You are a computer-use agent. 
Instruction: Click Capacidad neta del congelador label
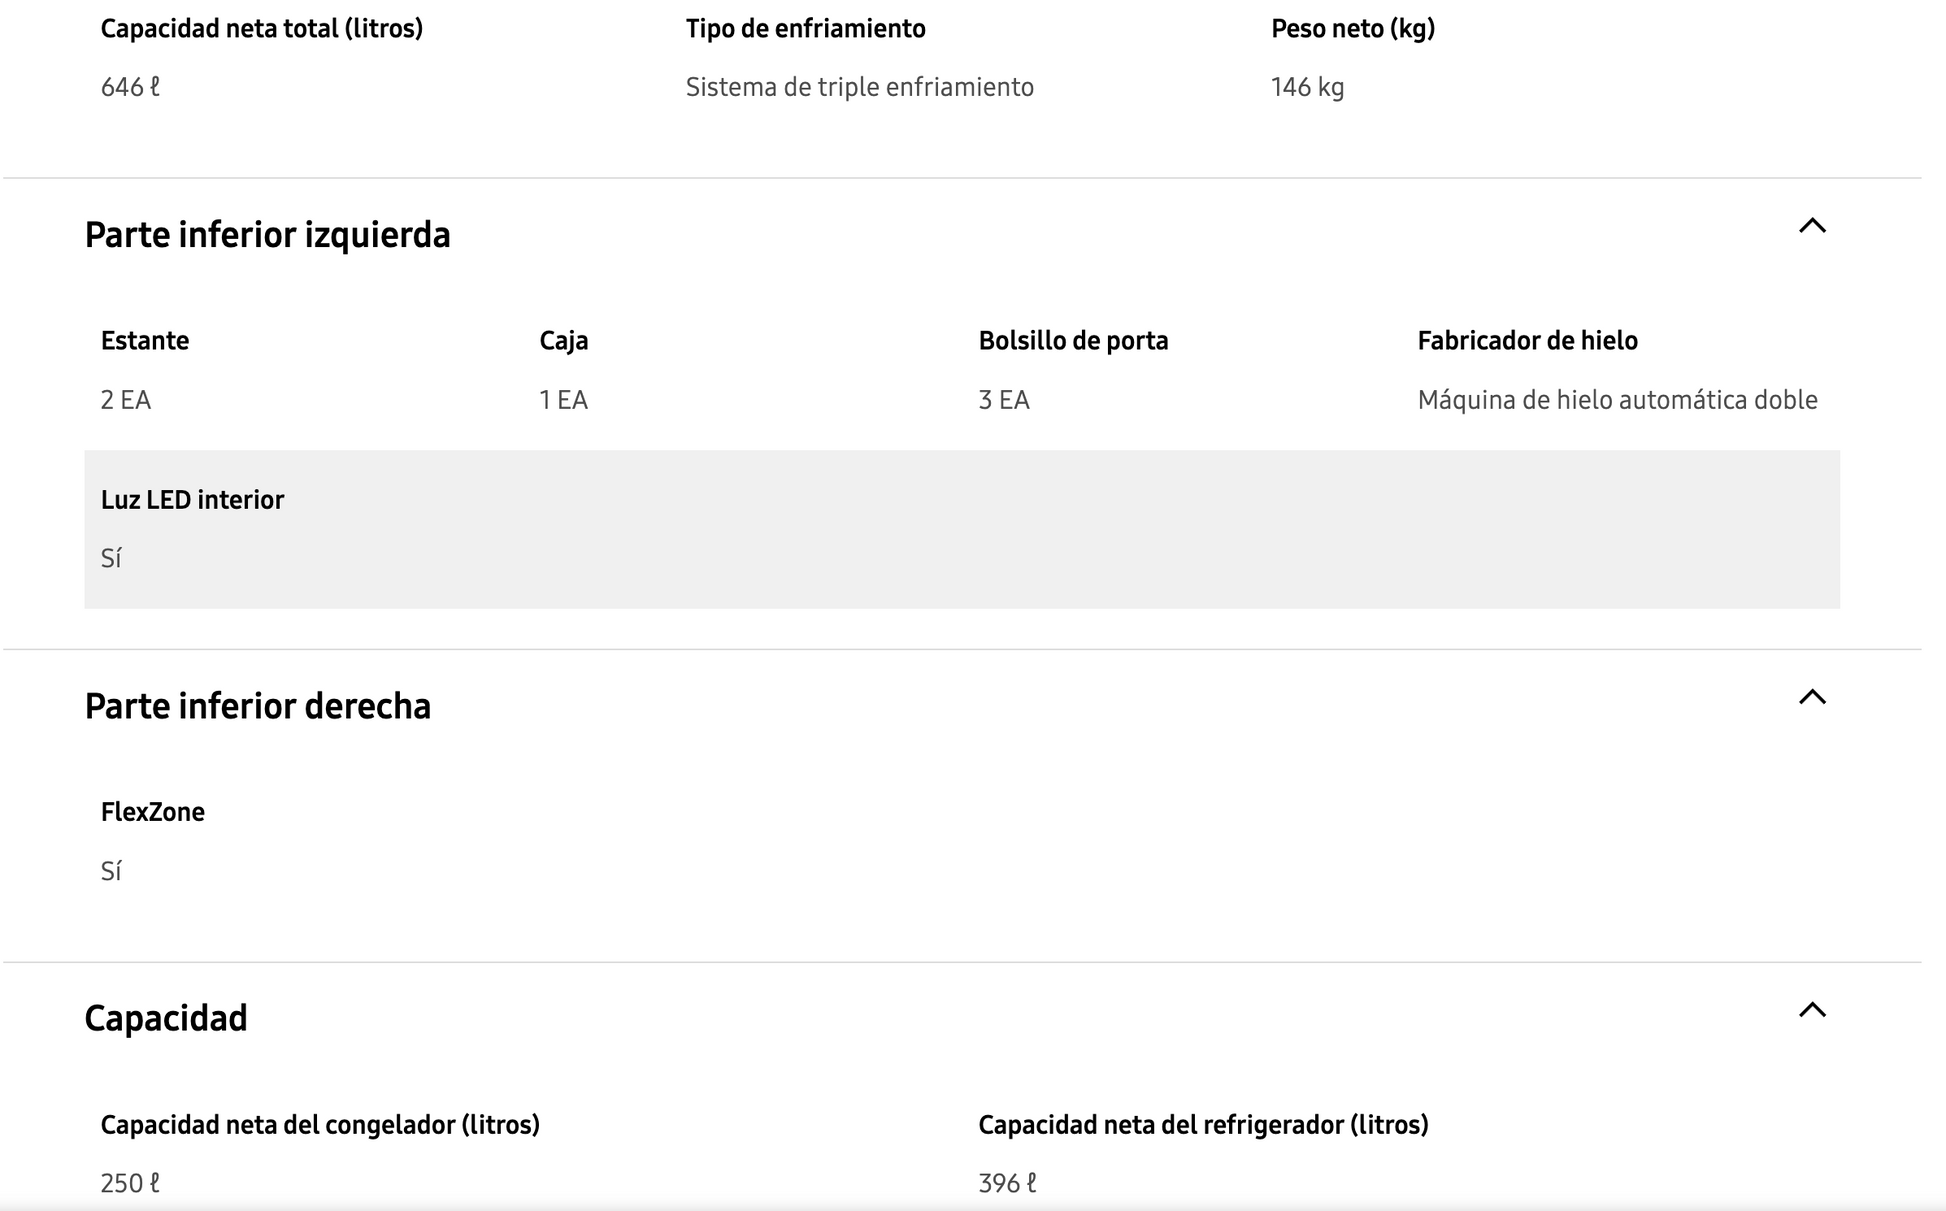[320, 1125]
